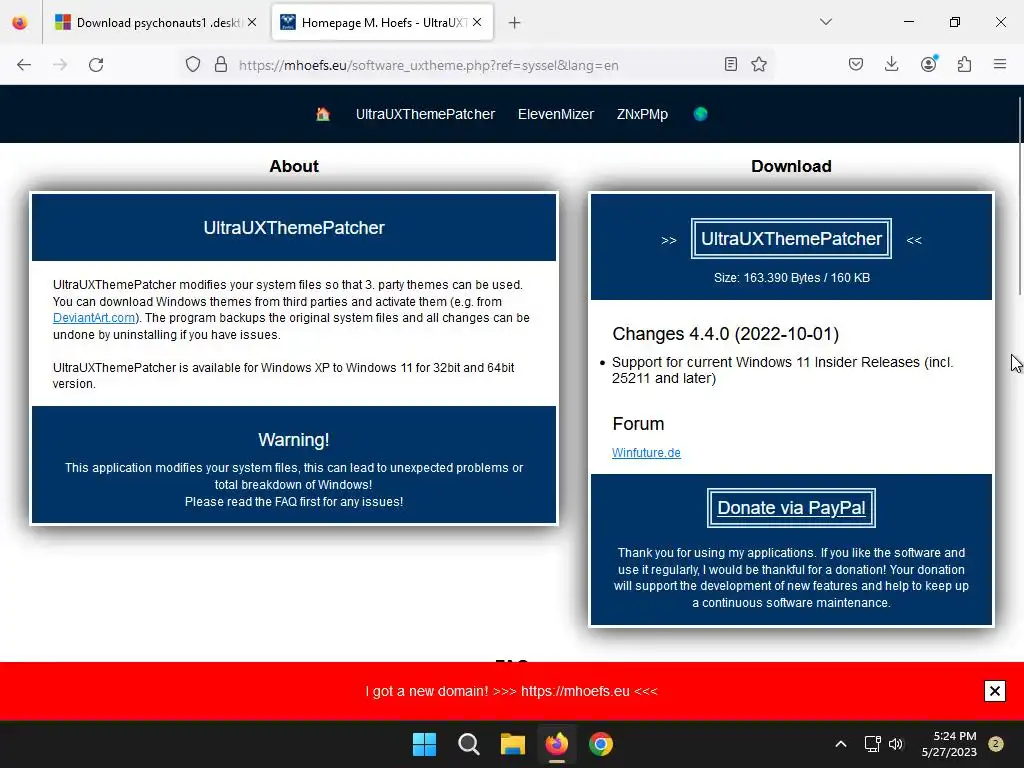
Task: Click the volume speaker tray icon
Action: click(x=896, y=744)
